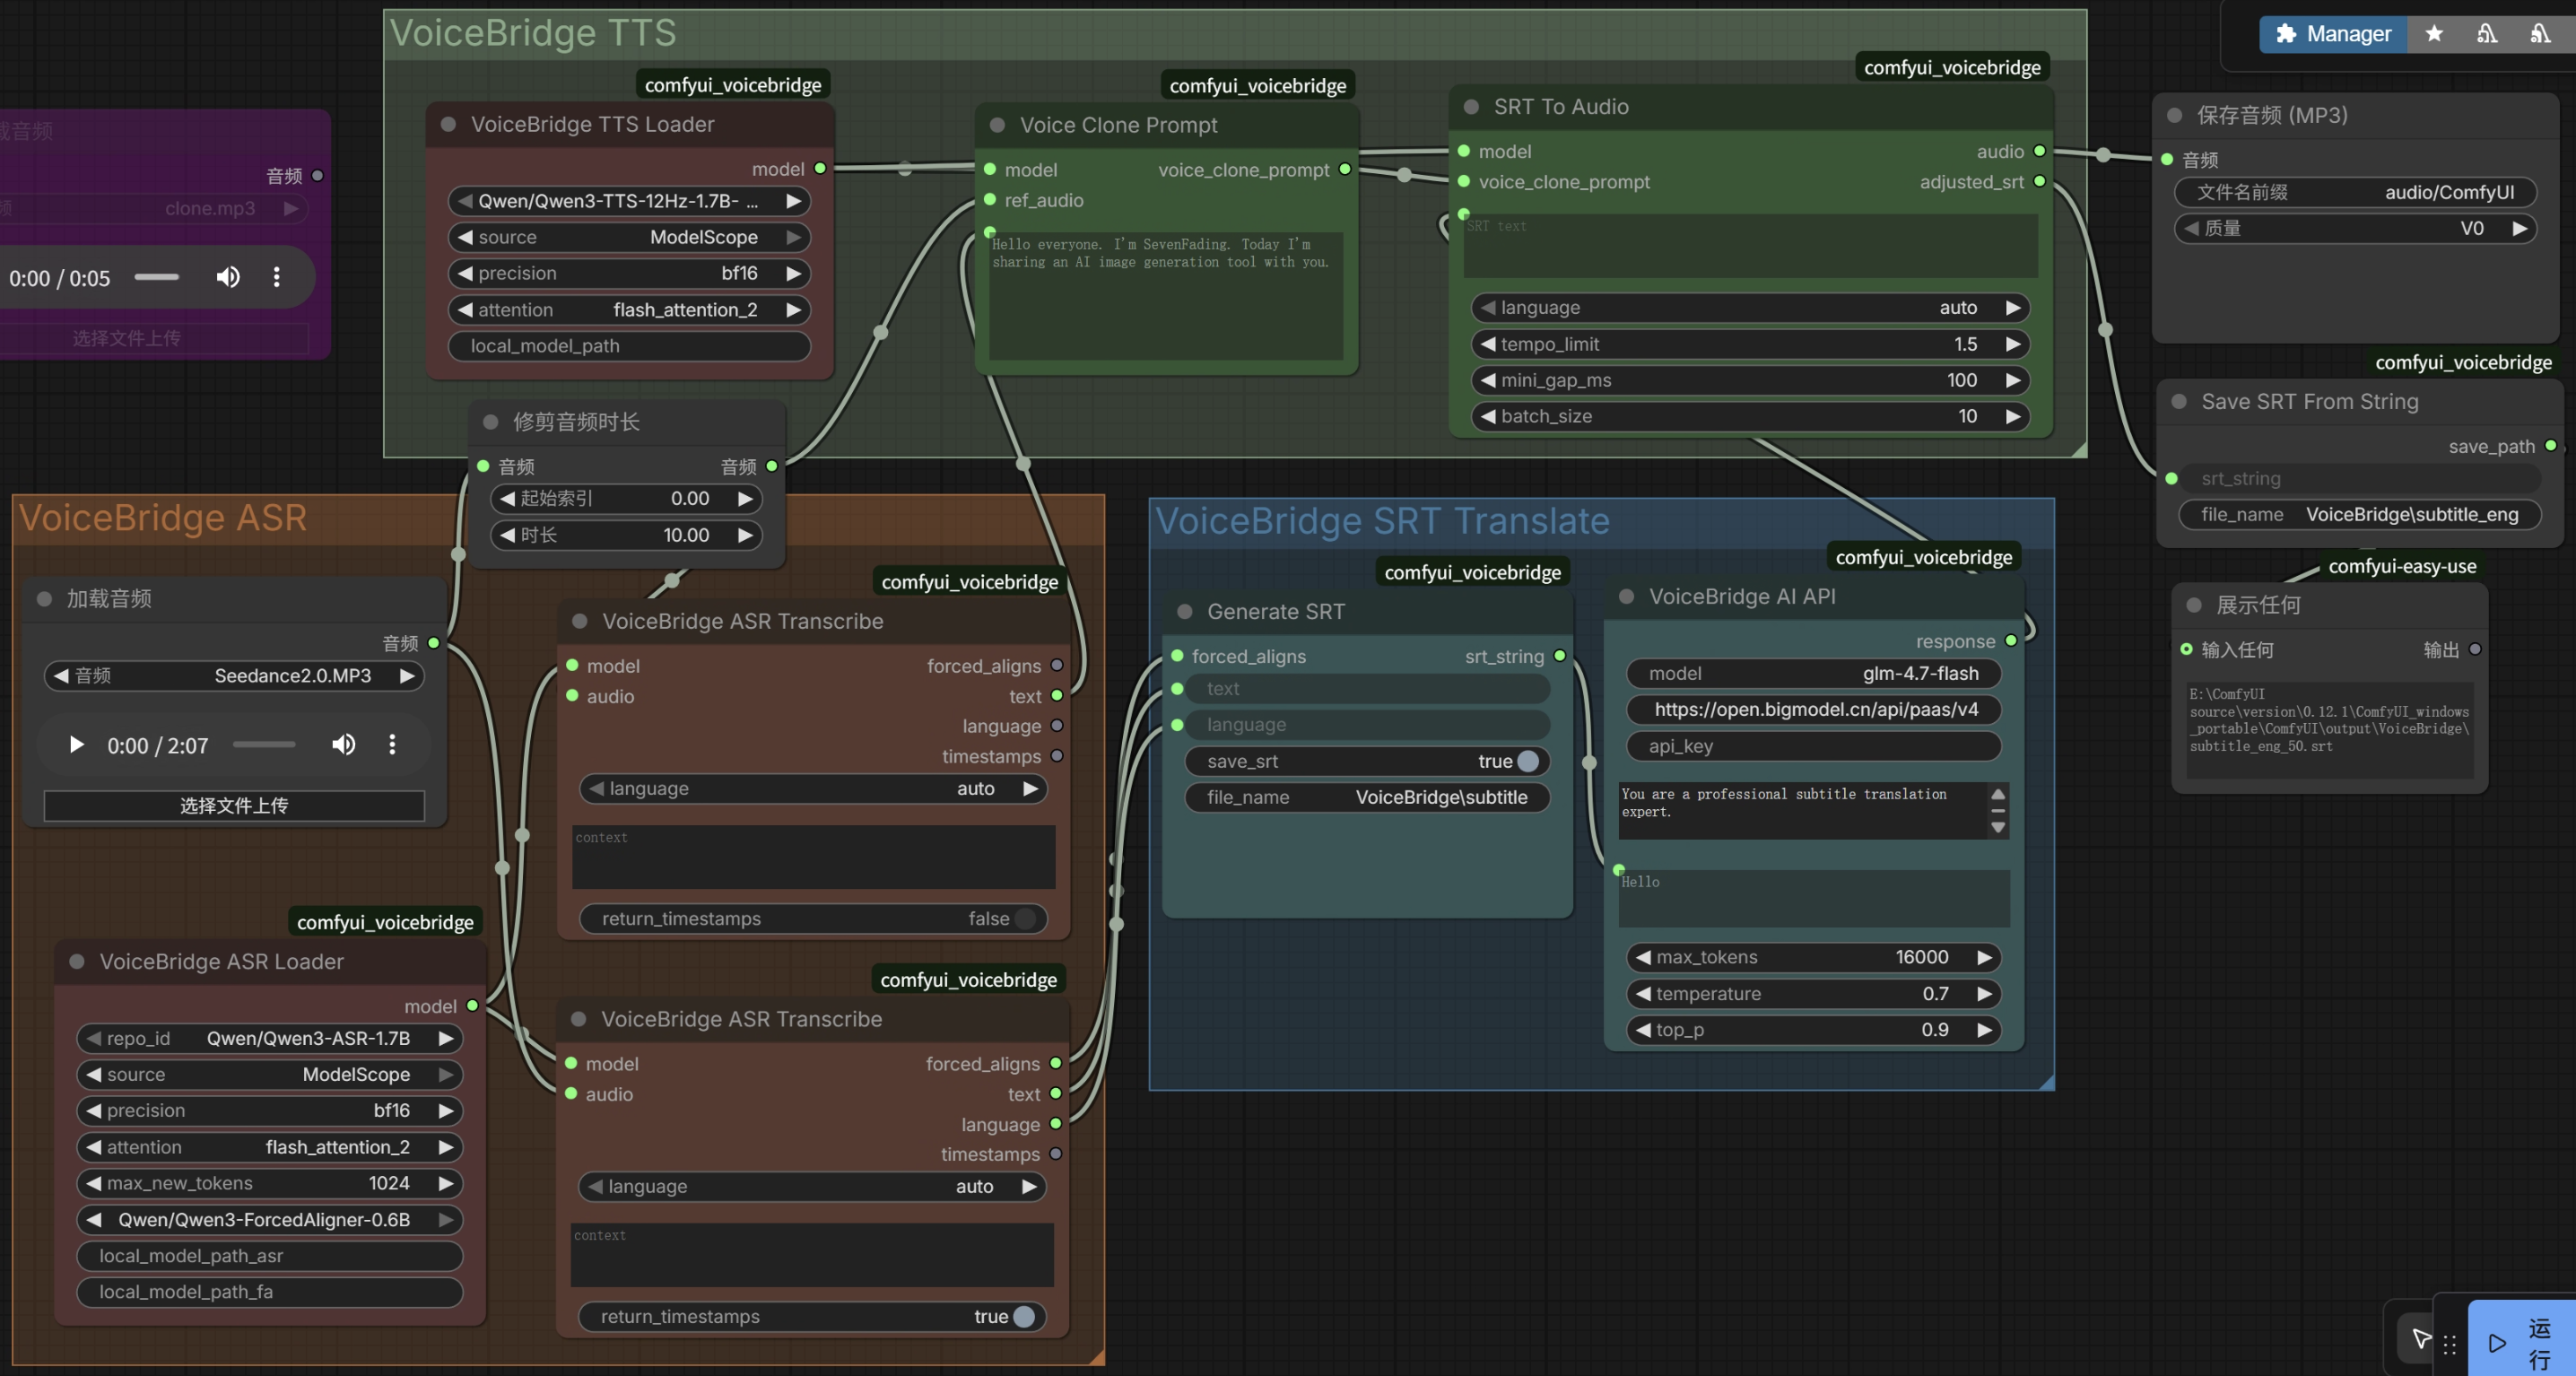Click the local_model_path_fa field
The height and width of the screenshot is (1376, 2576).
[270, 1292]
